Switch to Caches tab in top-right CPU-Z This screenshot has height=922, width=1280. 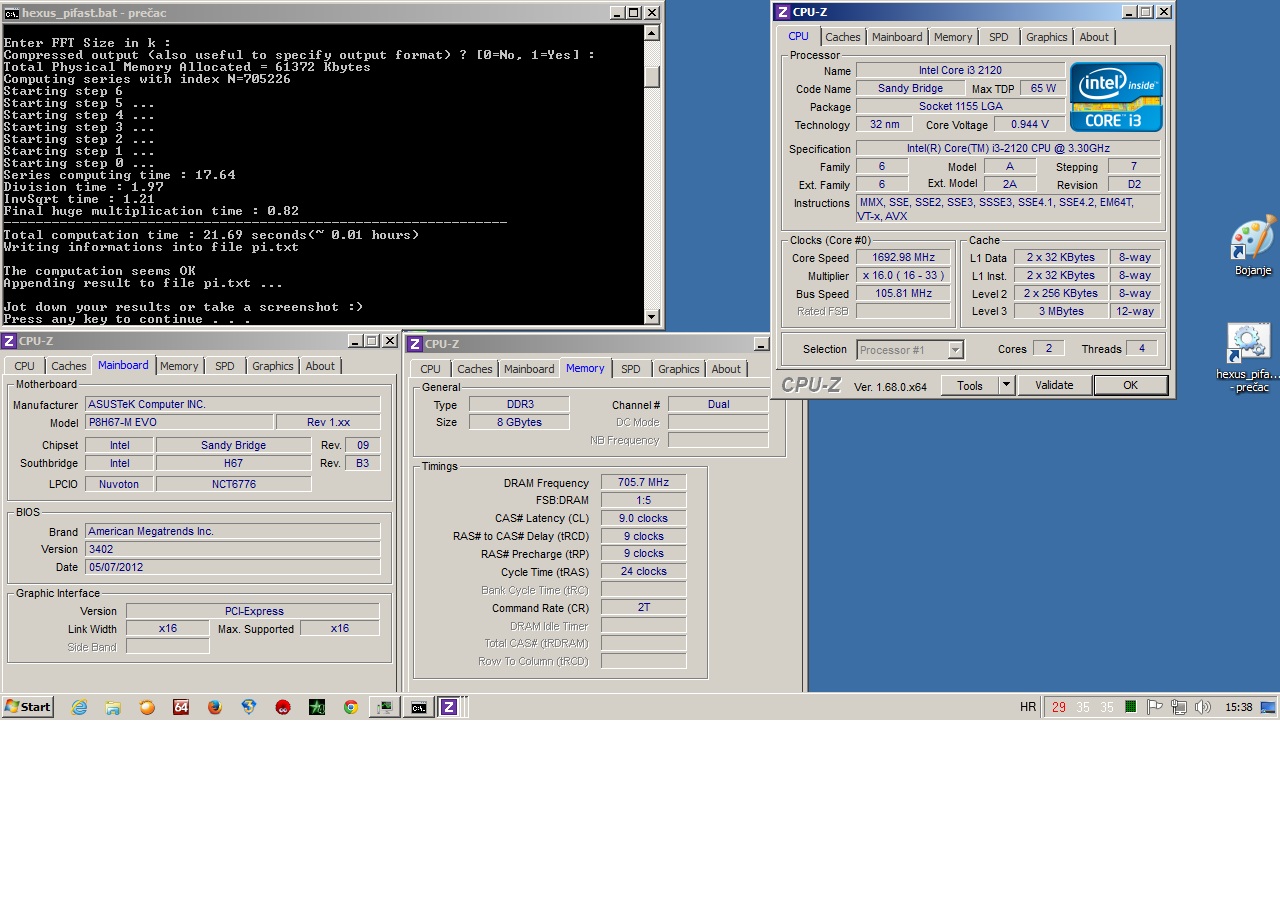point(843,37)
